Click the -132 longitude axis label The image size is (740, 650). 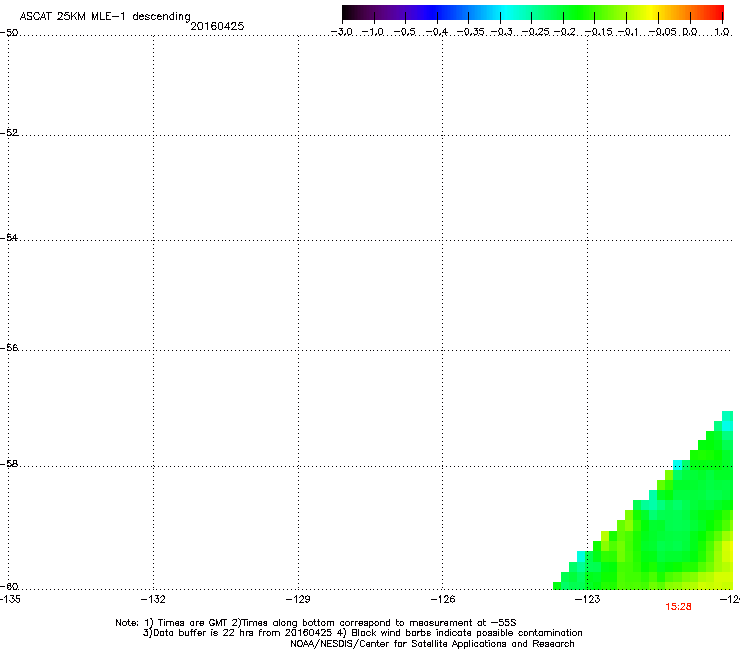(153, 599)
